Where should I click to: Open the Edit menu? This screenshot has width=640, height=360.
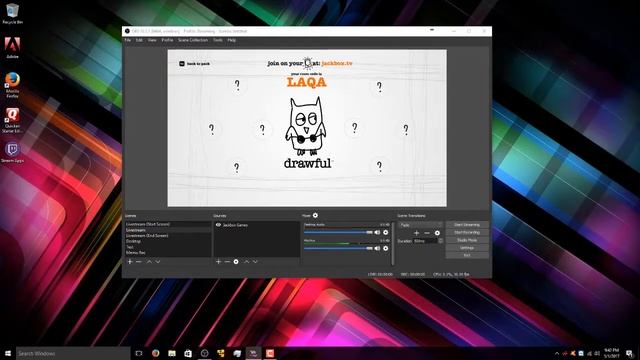(139, 40)
